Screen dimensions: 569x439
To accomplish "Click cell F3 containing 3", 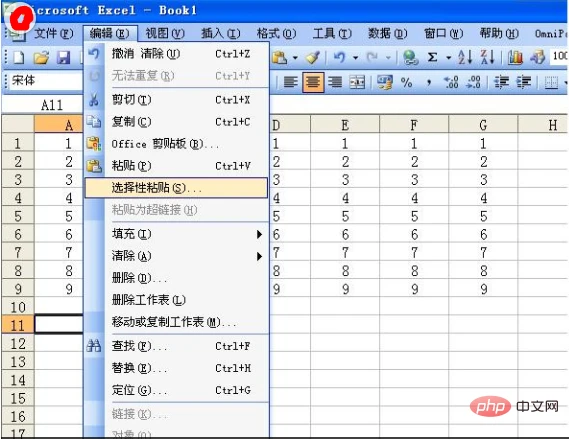I will (x=414, y=180).
